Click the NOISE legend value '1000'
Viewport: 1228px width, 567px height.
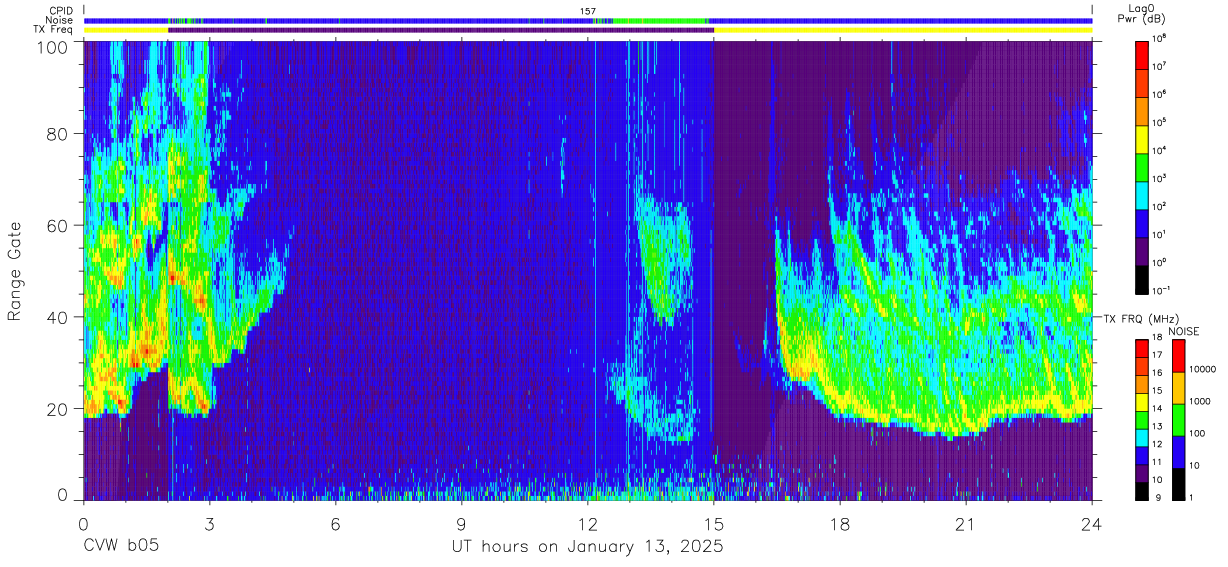(1199, 400)
